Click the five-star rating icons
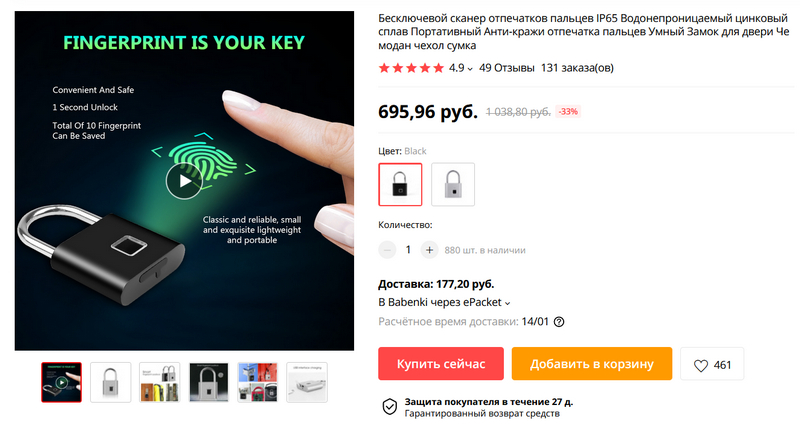The width and height of the screenshot is (800, 433). click(410, 68)
